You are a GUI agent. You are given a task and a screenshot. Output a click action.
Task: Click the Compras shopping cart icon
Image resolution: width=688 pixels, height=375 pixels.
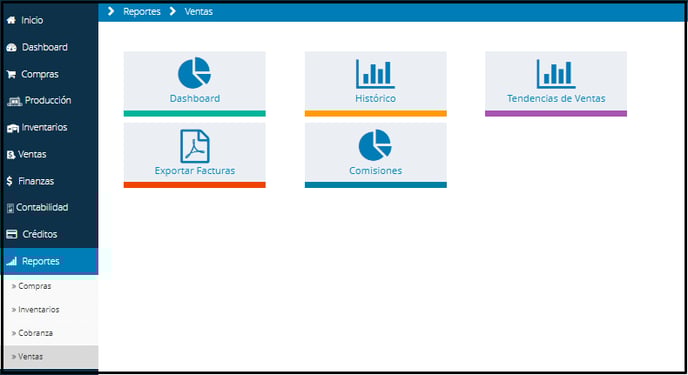click(11, 74)
